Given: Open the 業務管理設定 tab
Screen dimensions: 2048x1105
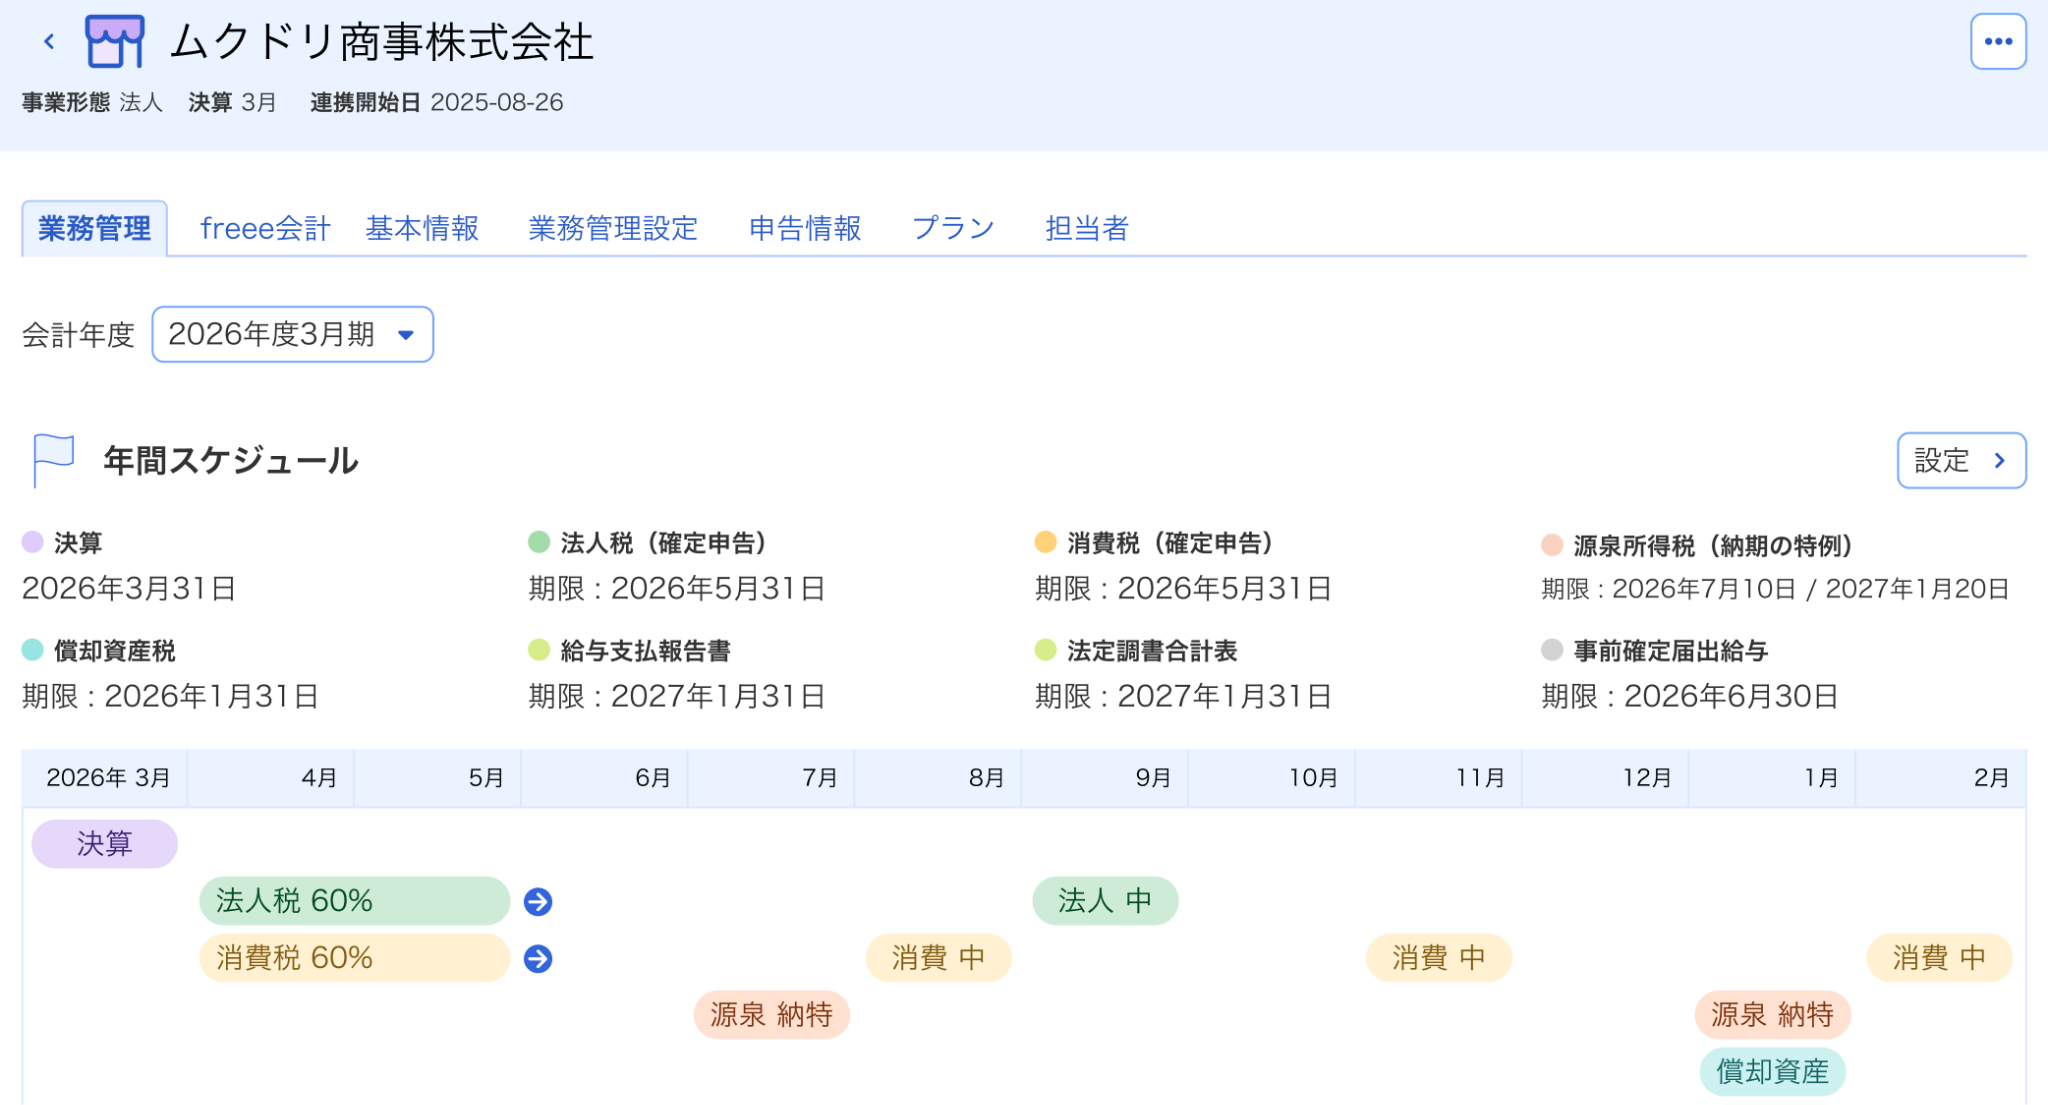Looking at the screenshot, I should (612, 228).
